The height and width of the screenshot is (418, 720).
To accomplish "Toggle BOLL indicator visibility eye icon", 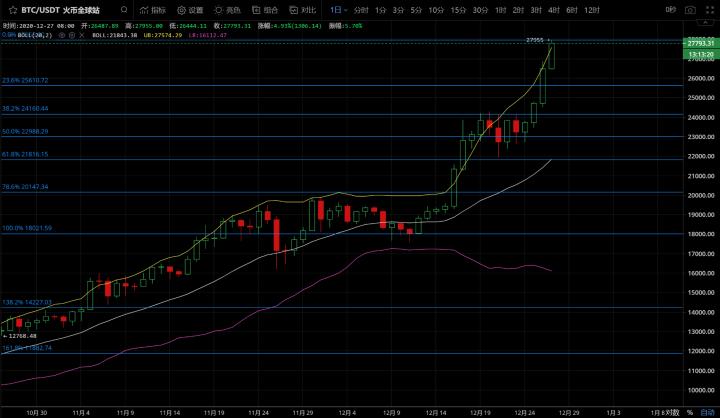I will pyautogui.click(x=62, y=35).
